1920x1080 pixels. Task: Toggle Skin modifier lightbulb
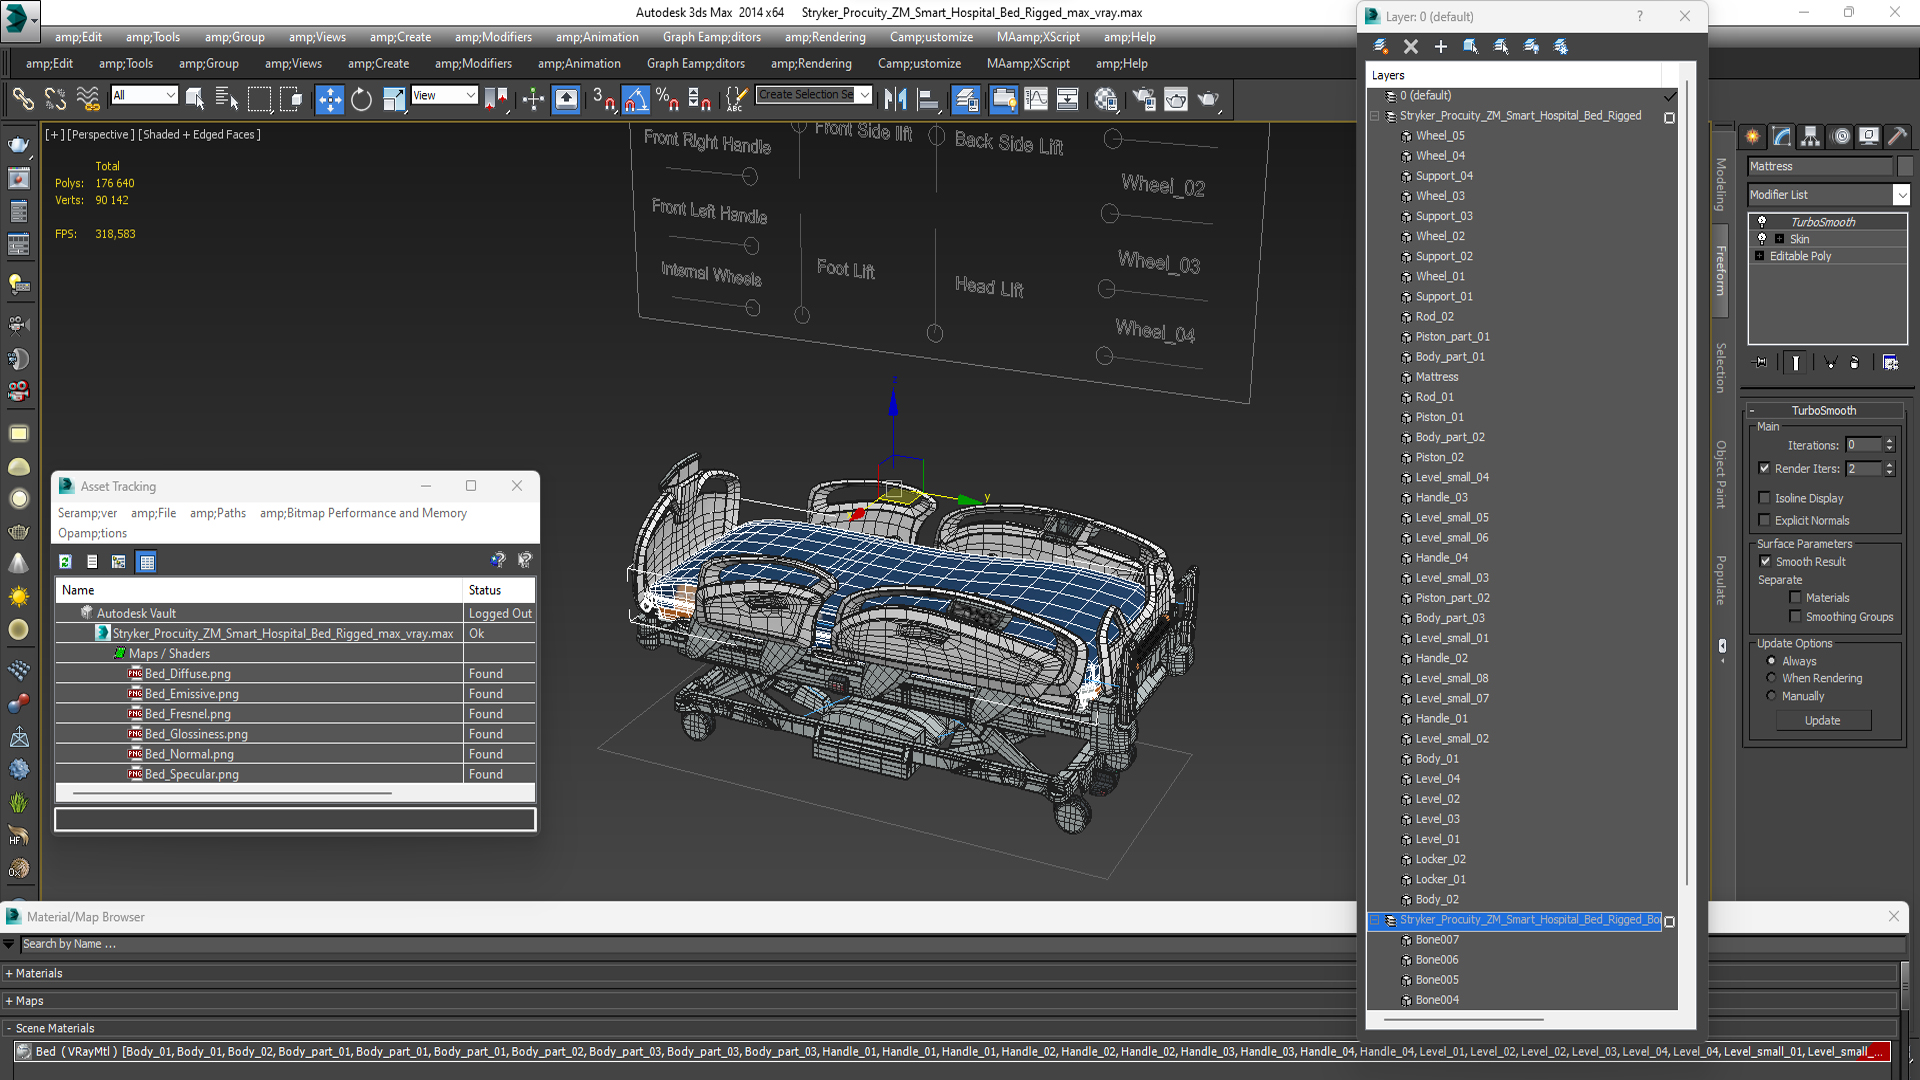coord(1762,239)
